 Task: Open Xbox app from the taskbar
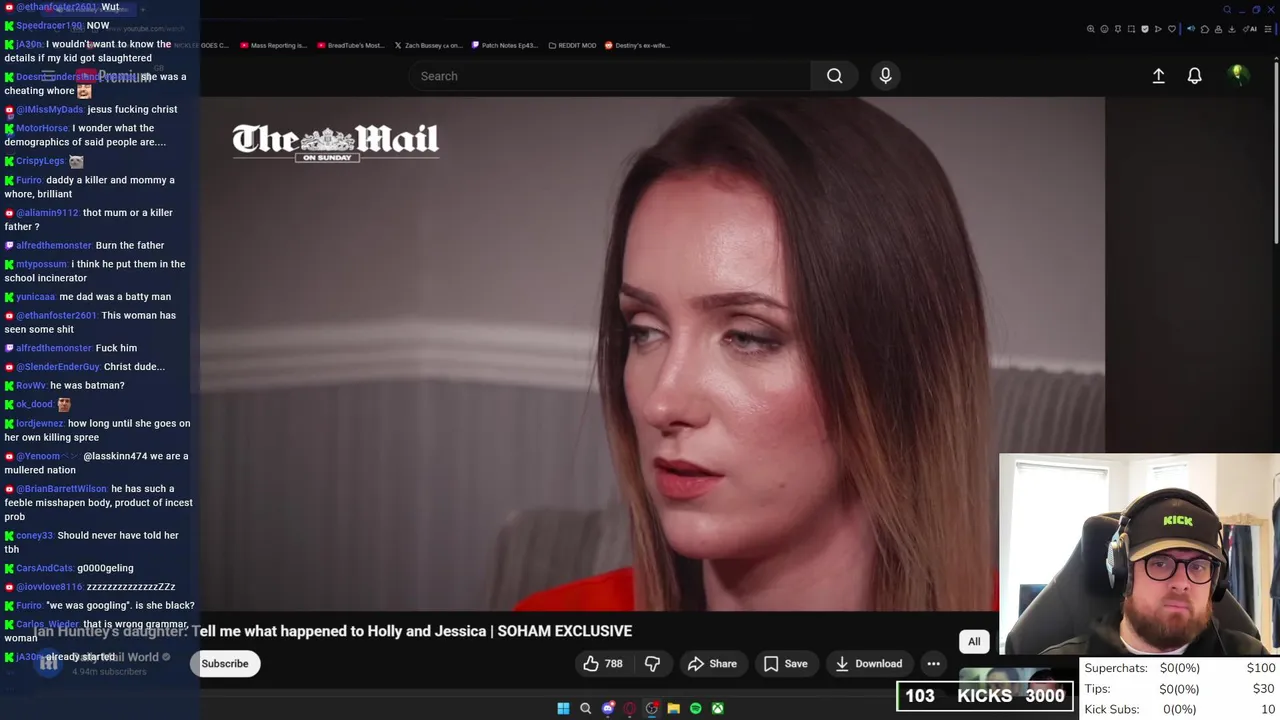click(x=718, y=708)
